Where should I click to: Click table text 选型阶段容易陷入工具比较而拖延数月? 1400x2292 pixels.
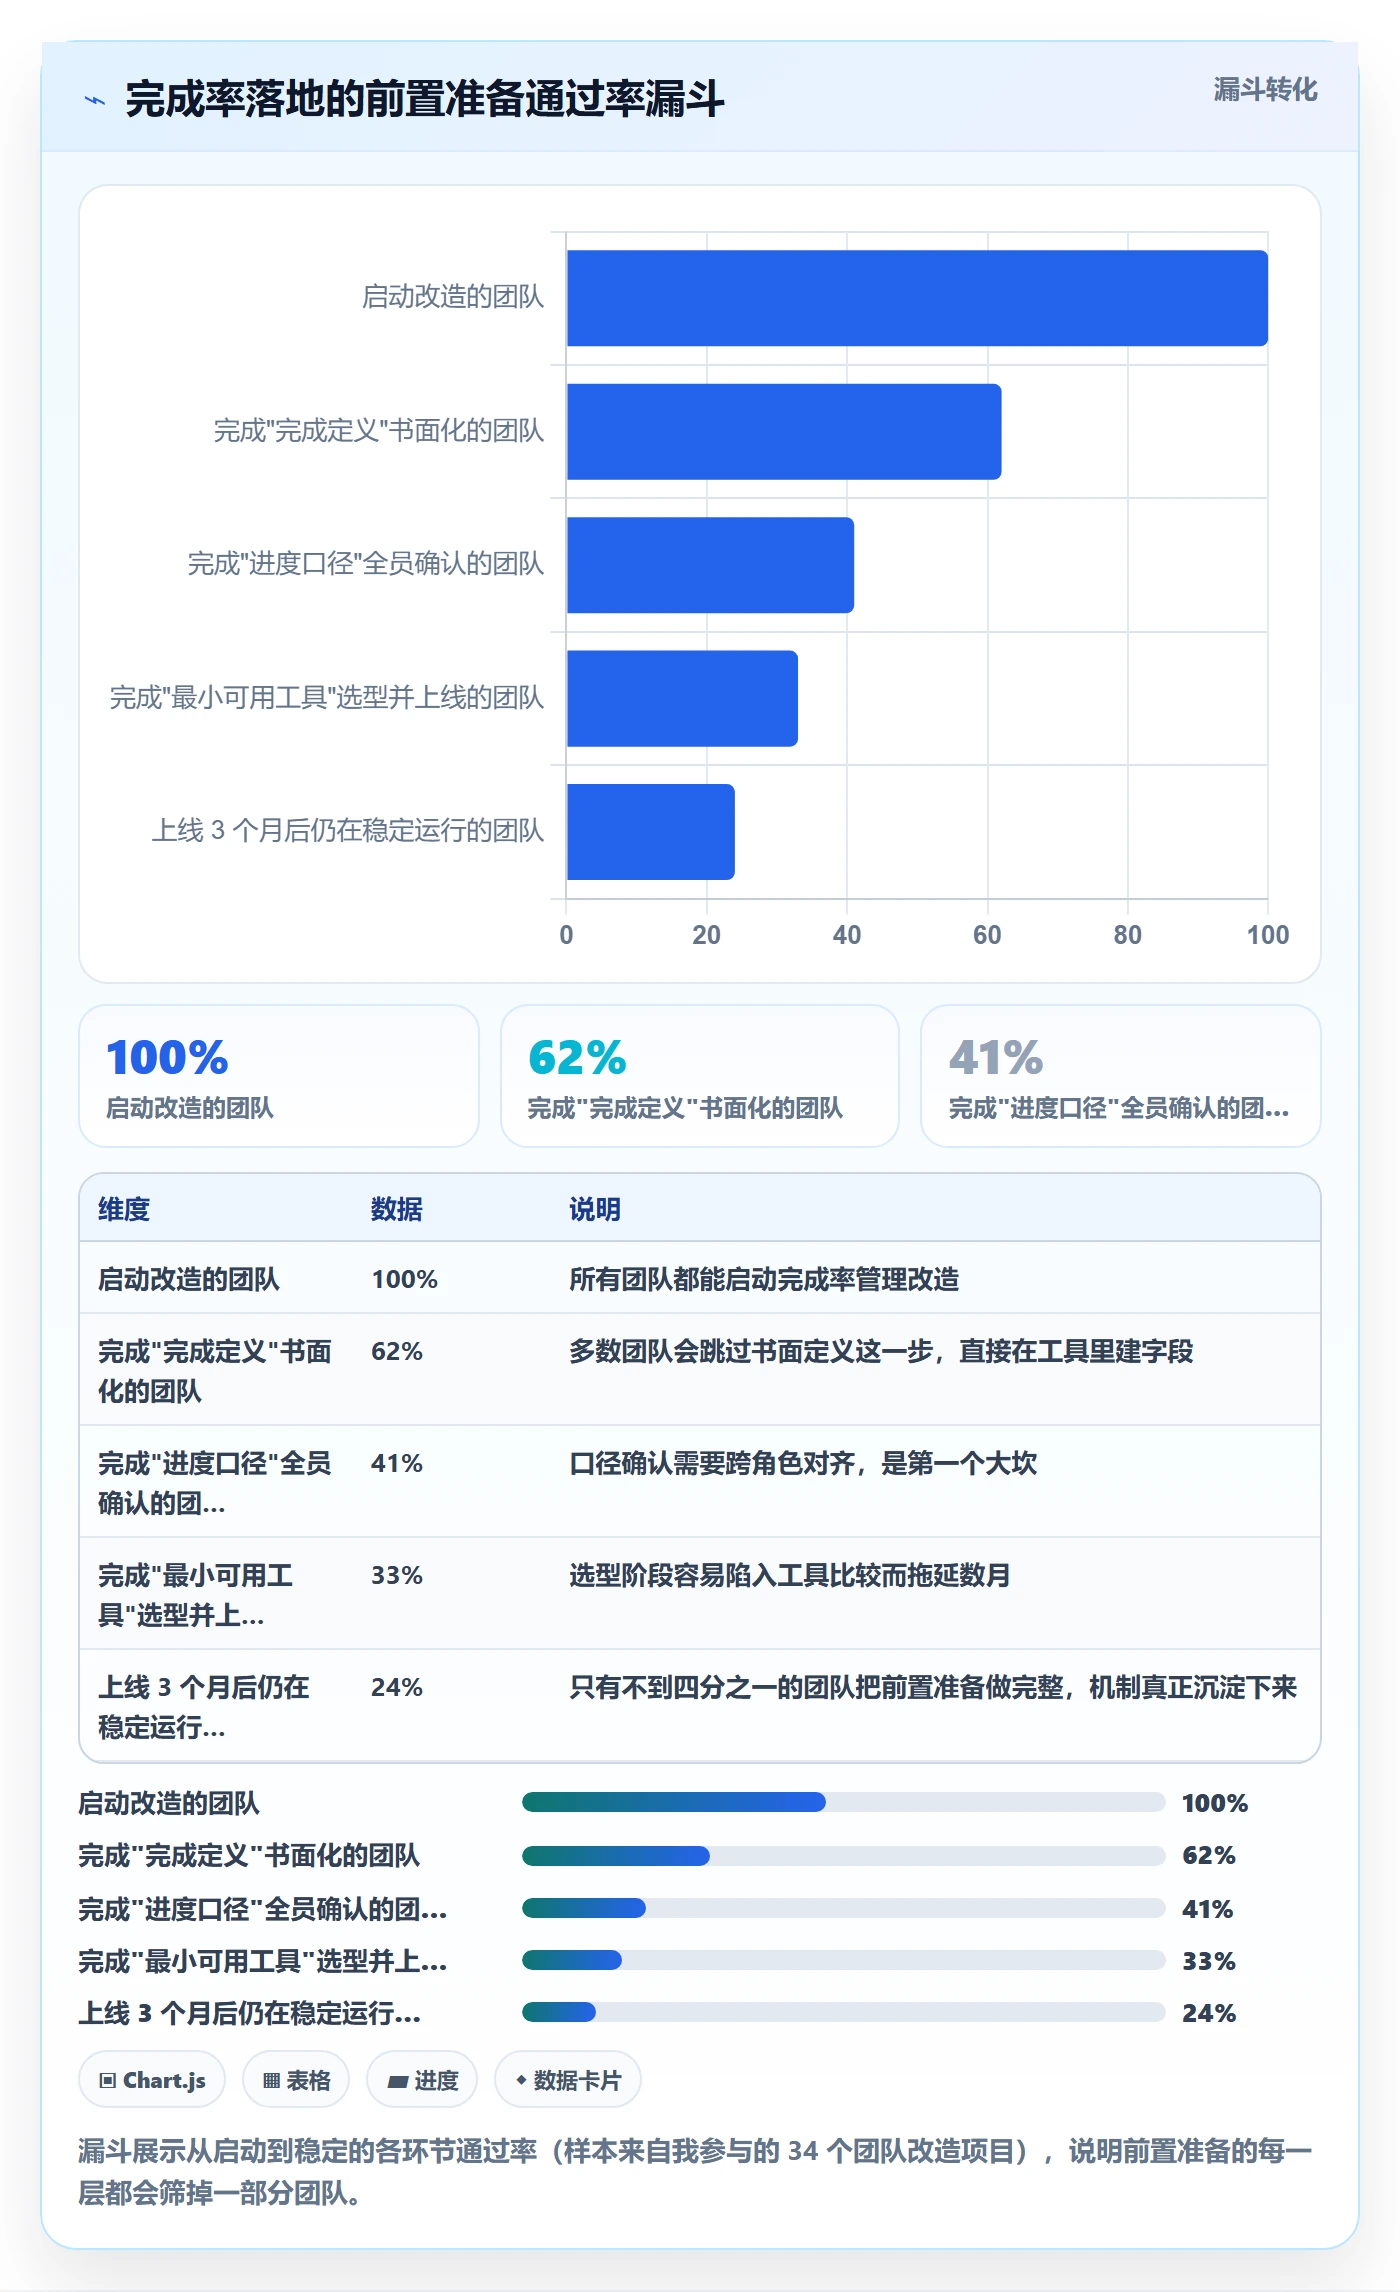(x=790, y=1575)
